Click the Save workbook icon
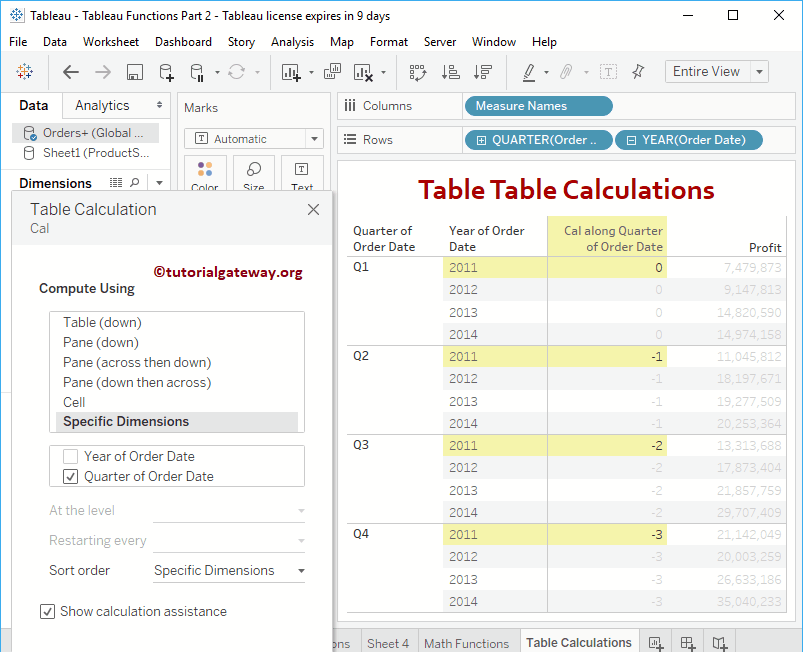The width and height of the screenshot is (803, 652). tap(135, 72)
